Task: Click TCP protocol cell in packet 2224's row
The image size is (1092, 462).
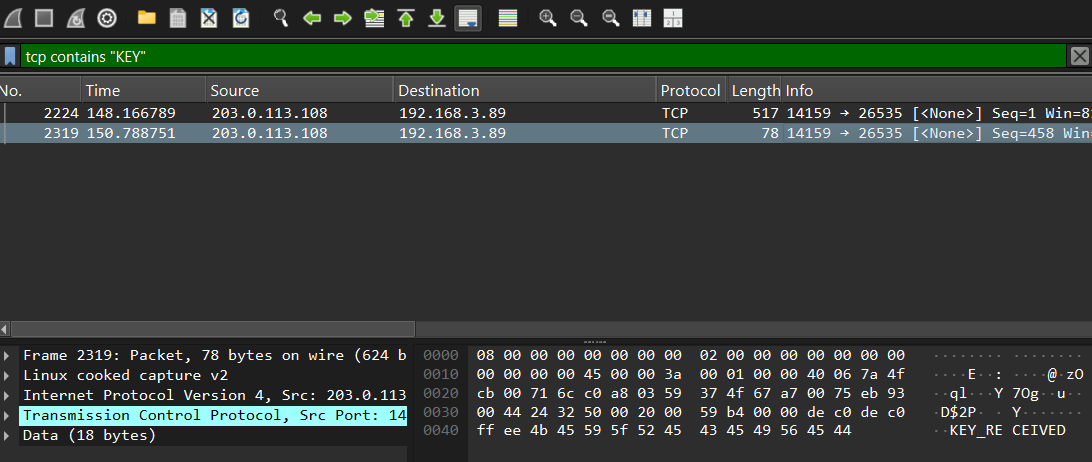Action: tap(674, 113)
